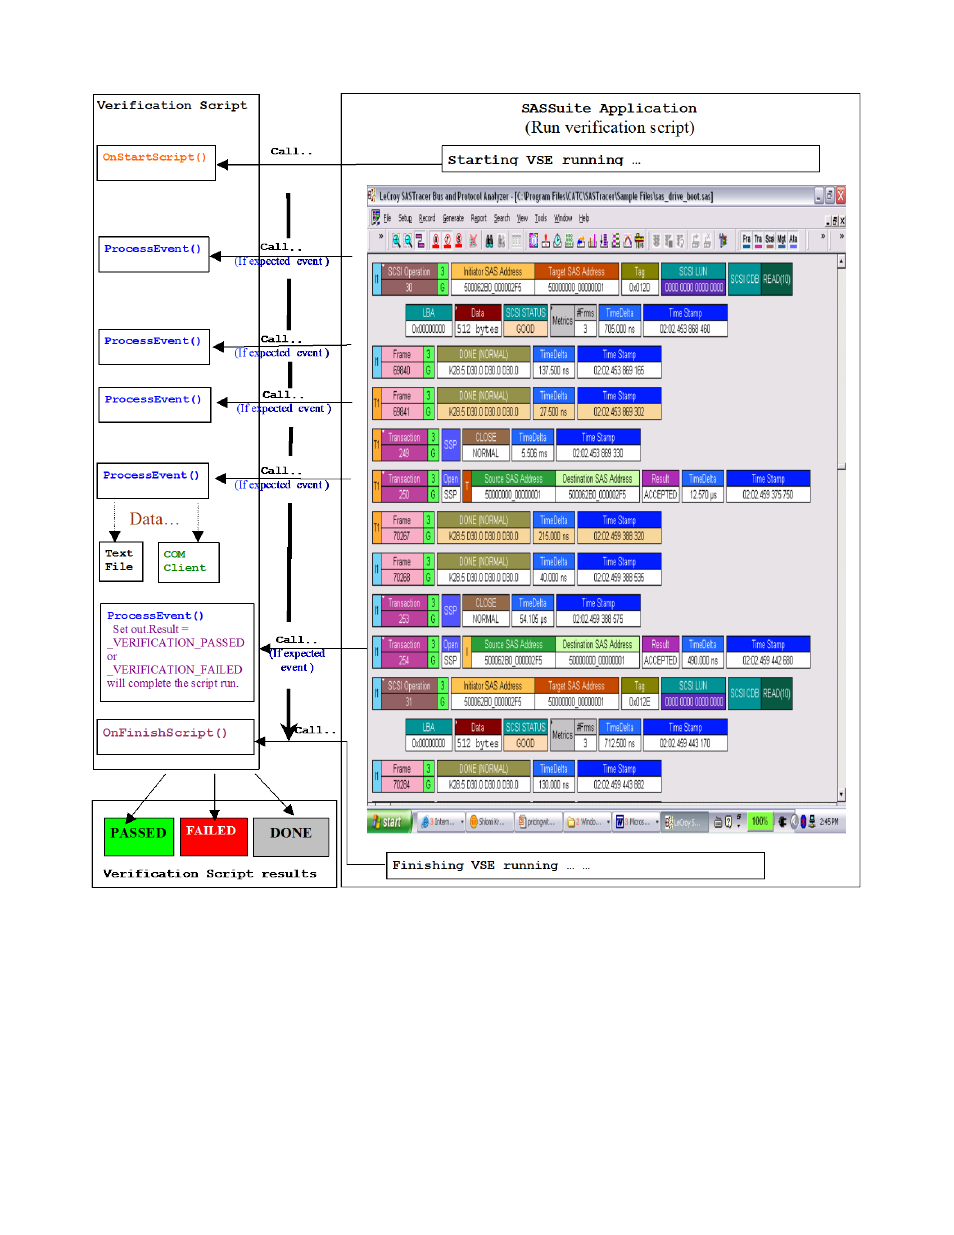
Task: Toggle the Tra transaction level button
Action: (x=758, y=240)
